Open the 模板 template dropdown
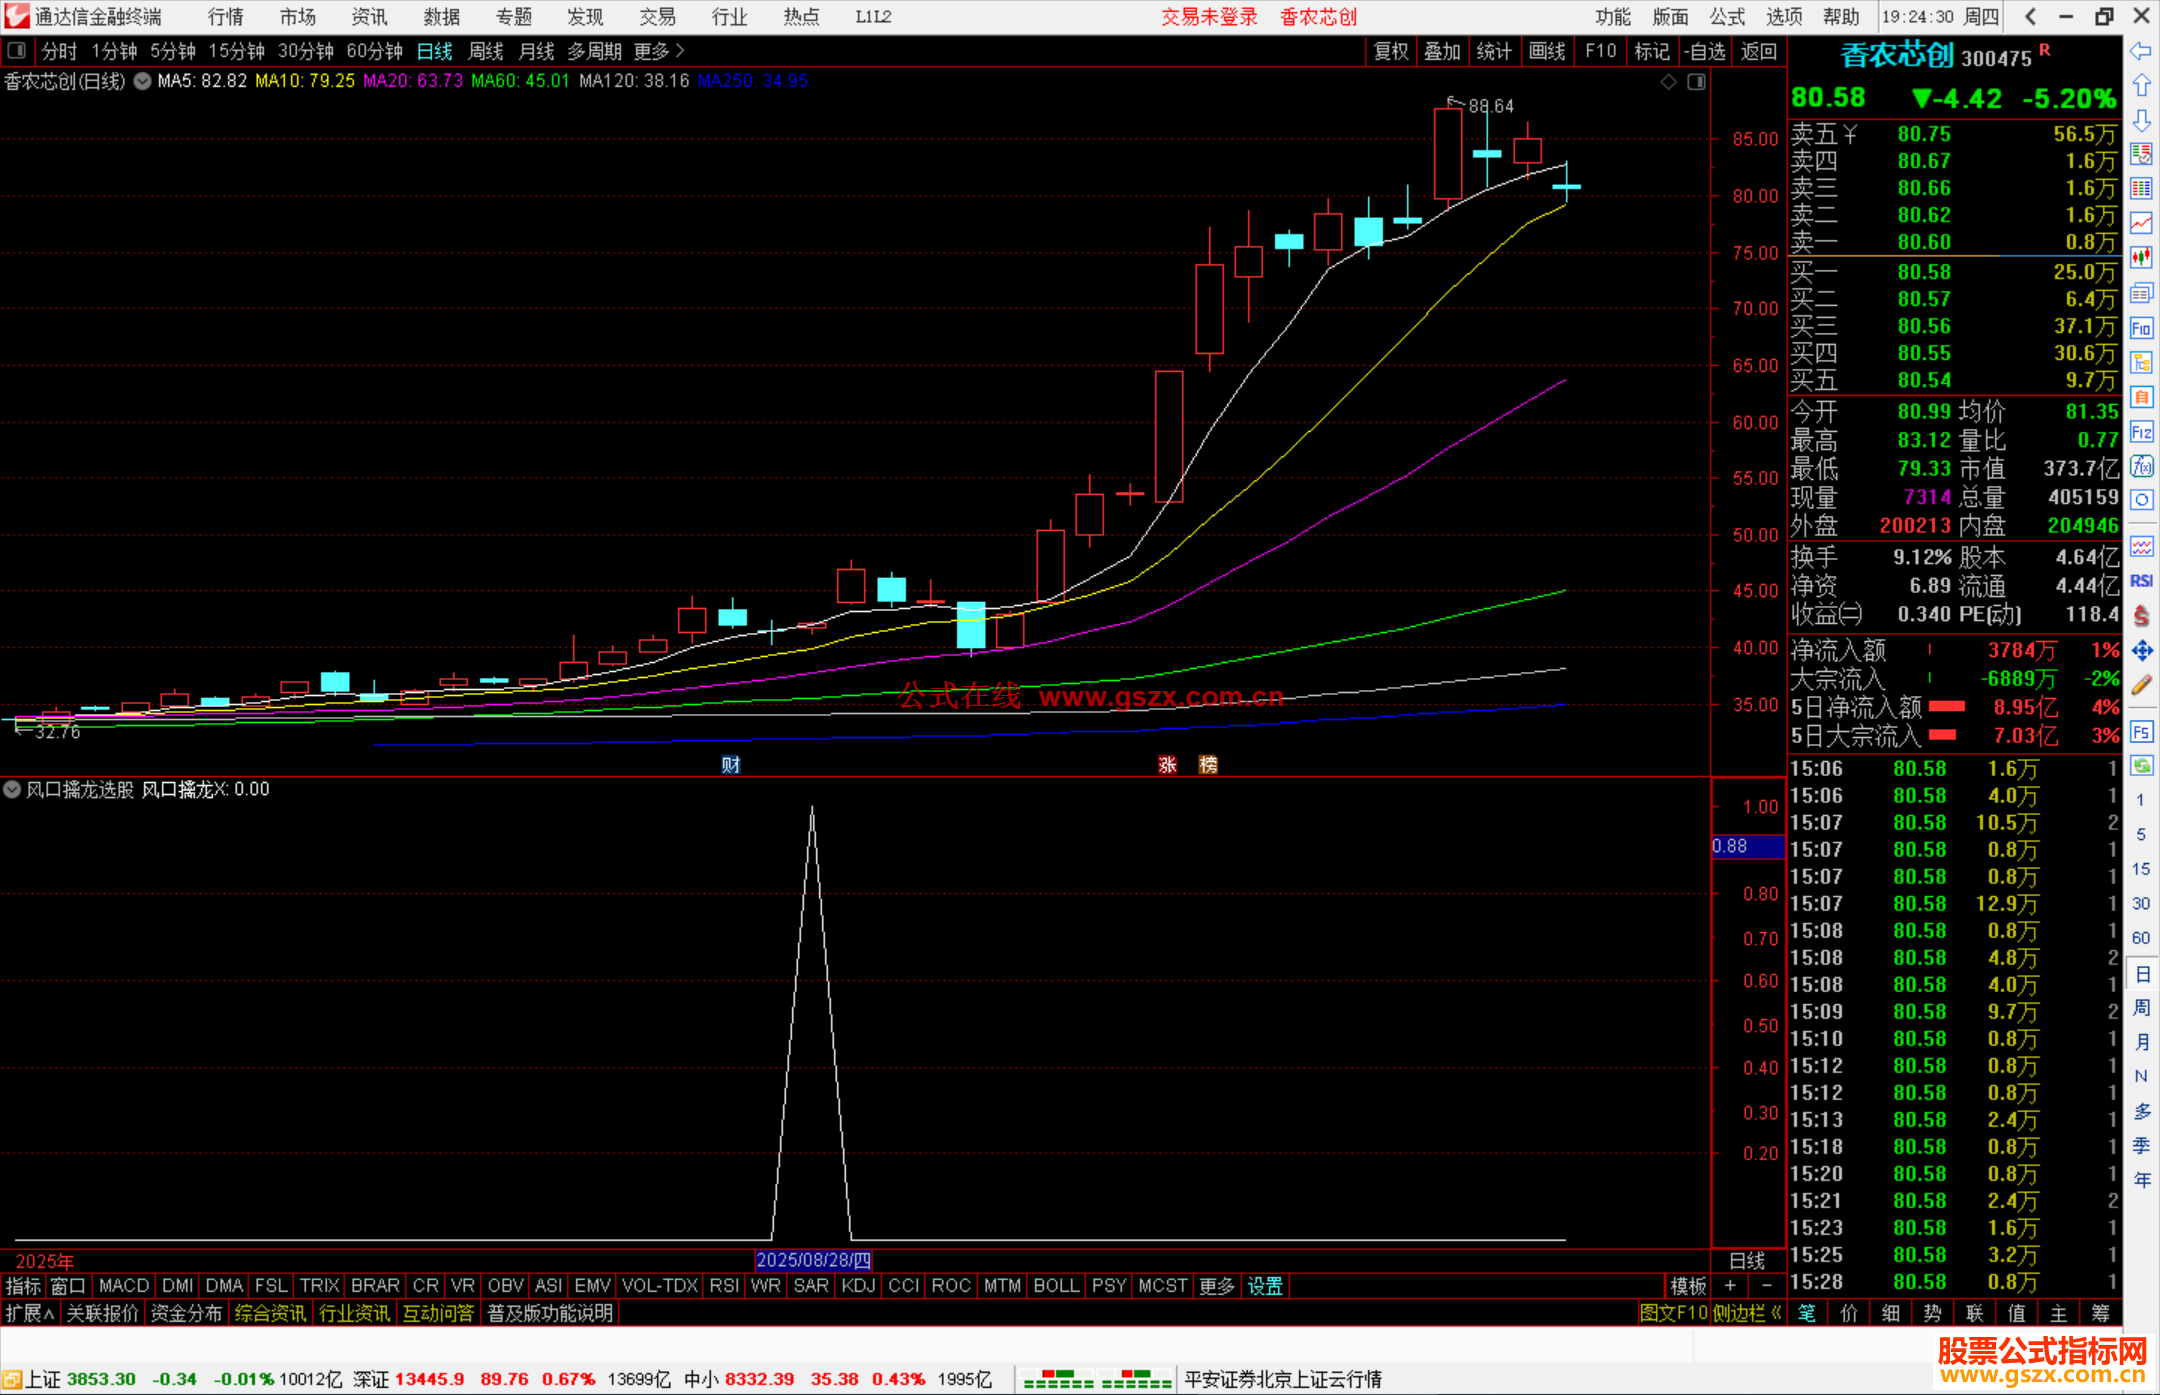2160x1395 pixels. pos(1688,1286)
